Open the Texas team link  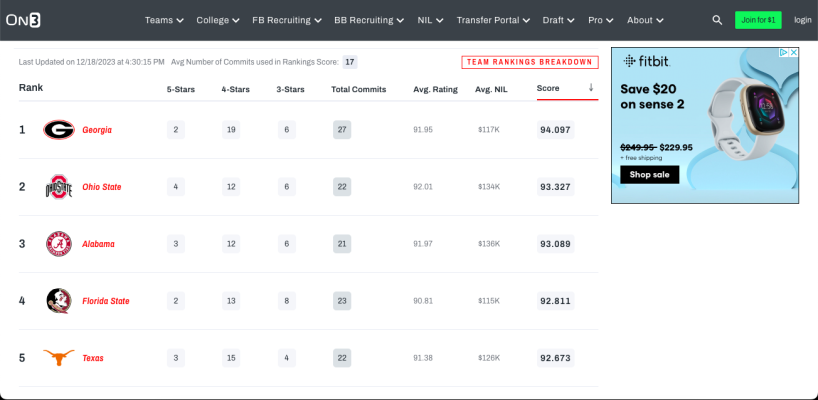pyautogui.click(x=93, y=358)
